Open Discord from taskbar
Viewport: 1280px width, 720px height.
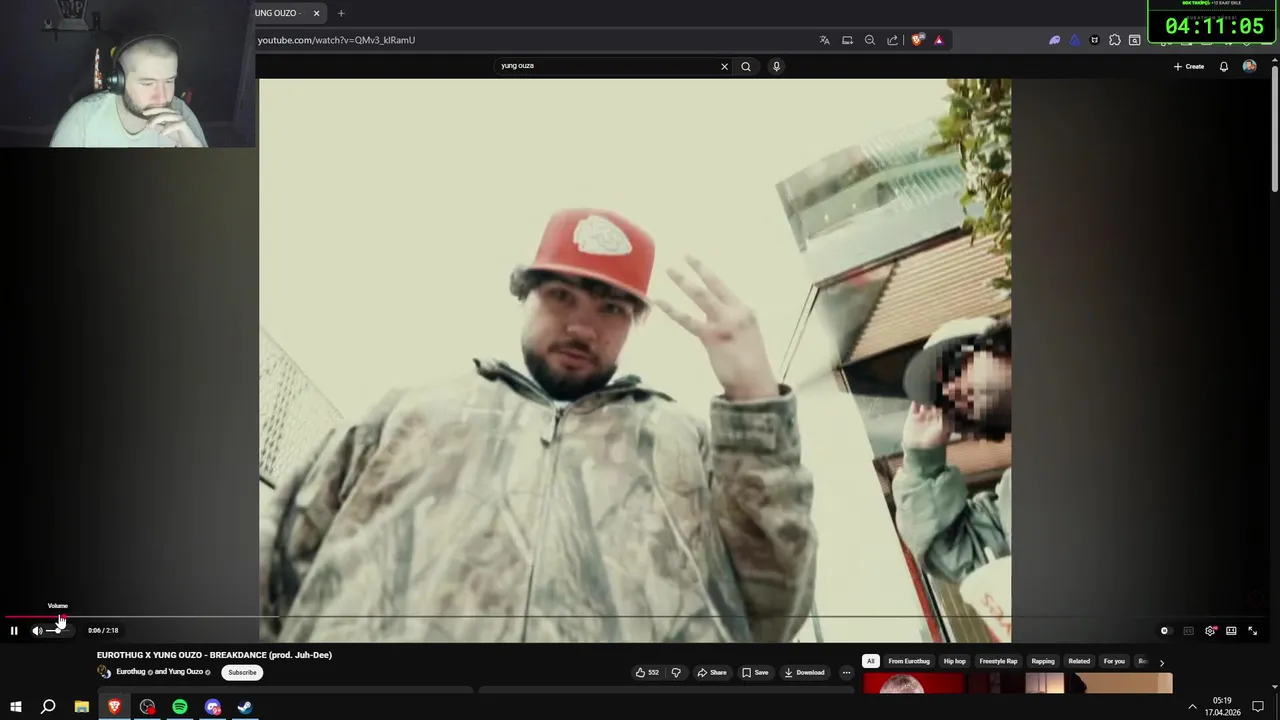click(x=213, y=707)
